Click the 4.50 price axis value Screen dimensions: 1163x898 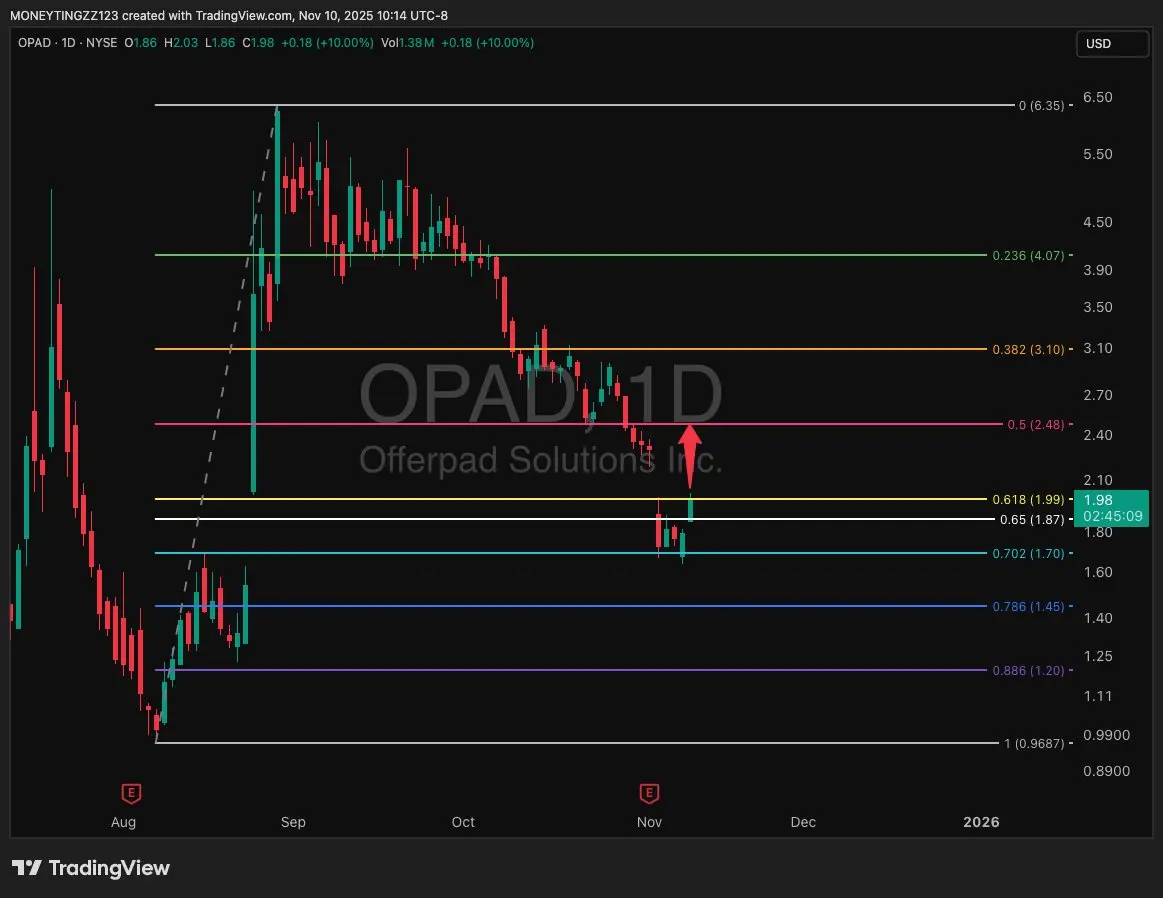(x=1098, y=222)
